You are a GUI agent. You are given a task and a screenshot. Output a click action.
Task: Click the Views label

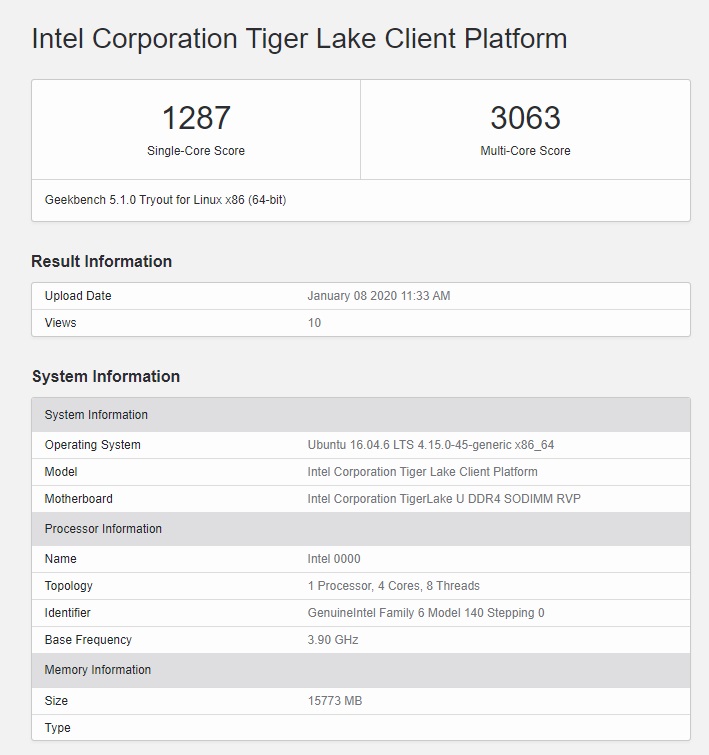pos(60,323)
